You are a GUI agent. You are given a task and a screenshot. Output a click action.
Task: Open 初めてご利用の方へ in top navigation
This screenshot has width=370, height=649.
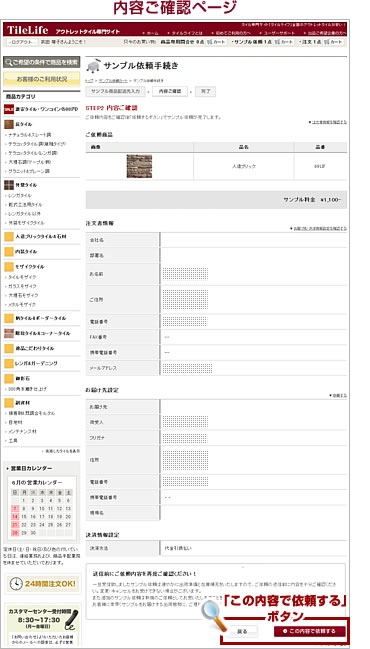232,33
